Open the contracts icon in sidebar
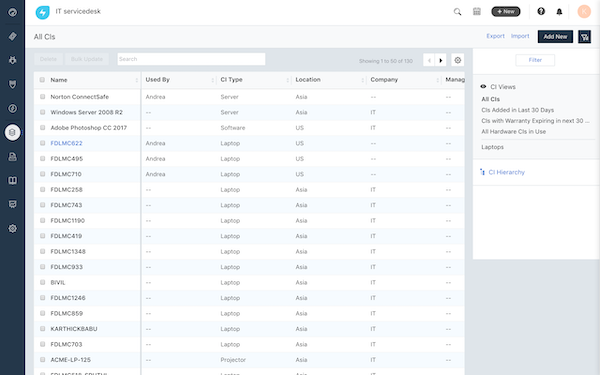Image resolution: width=600 pixels, height=375 pixels. click(x=12, y=157)
